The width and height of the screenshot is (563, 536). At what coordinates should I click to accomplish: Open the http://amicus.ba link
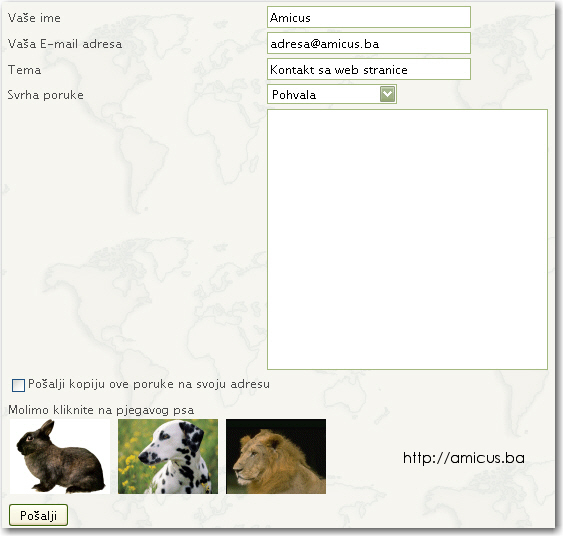coord(464,458)
